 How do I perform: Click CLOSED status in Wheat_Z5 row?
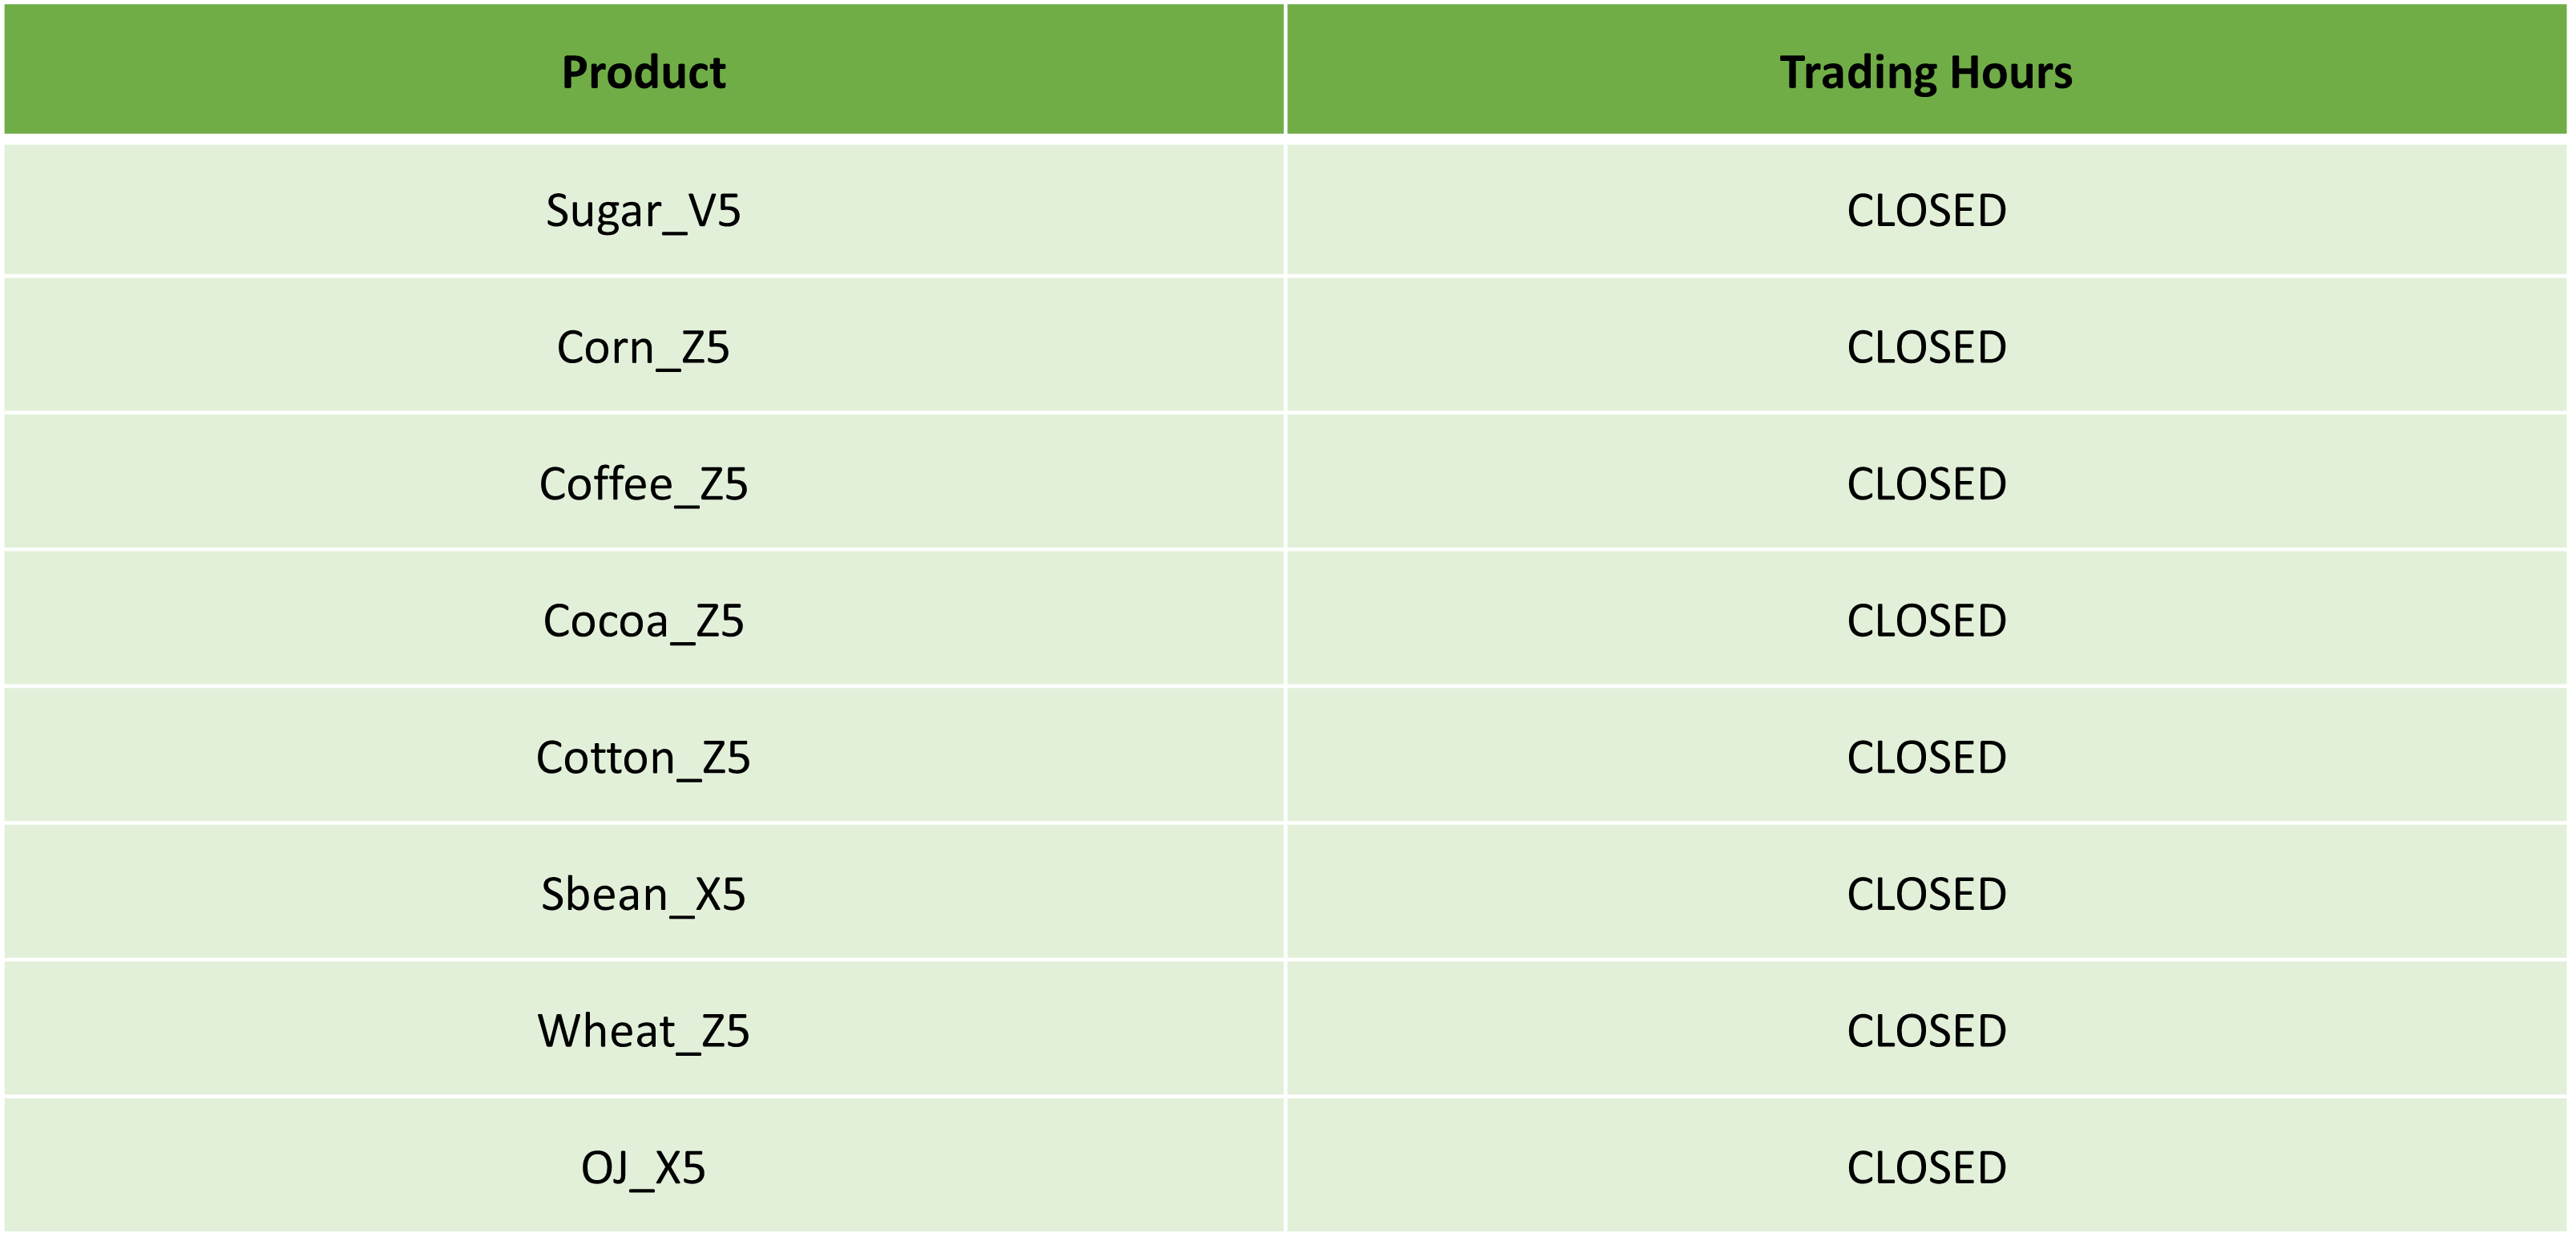coord(1926,1031)
